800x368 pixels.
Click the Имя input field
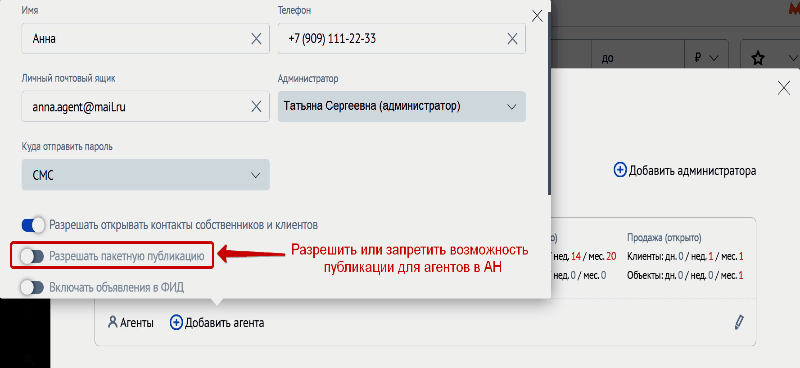coord(145,38)
